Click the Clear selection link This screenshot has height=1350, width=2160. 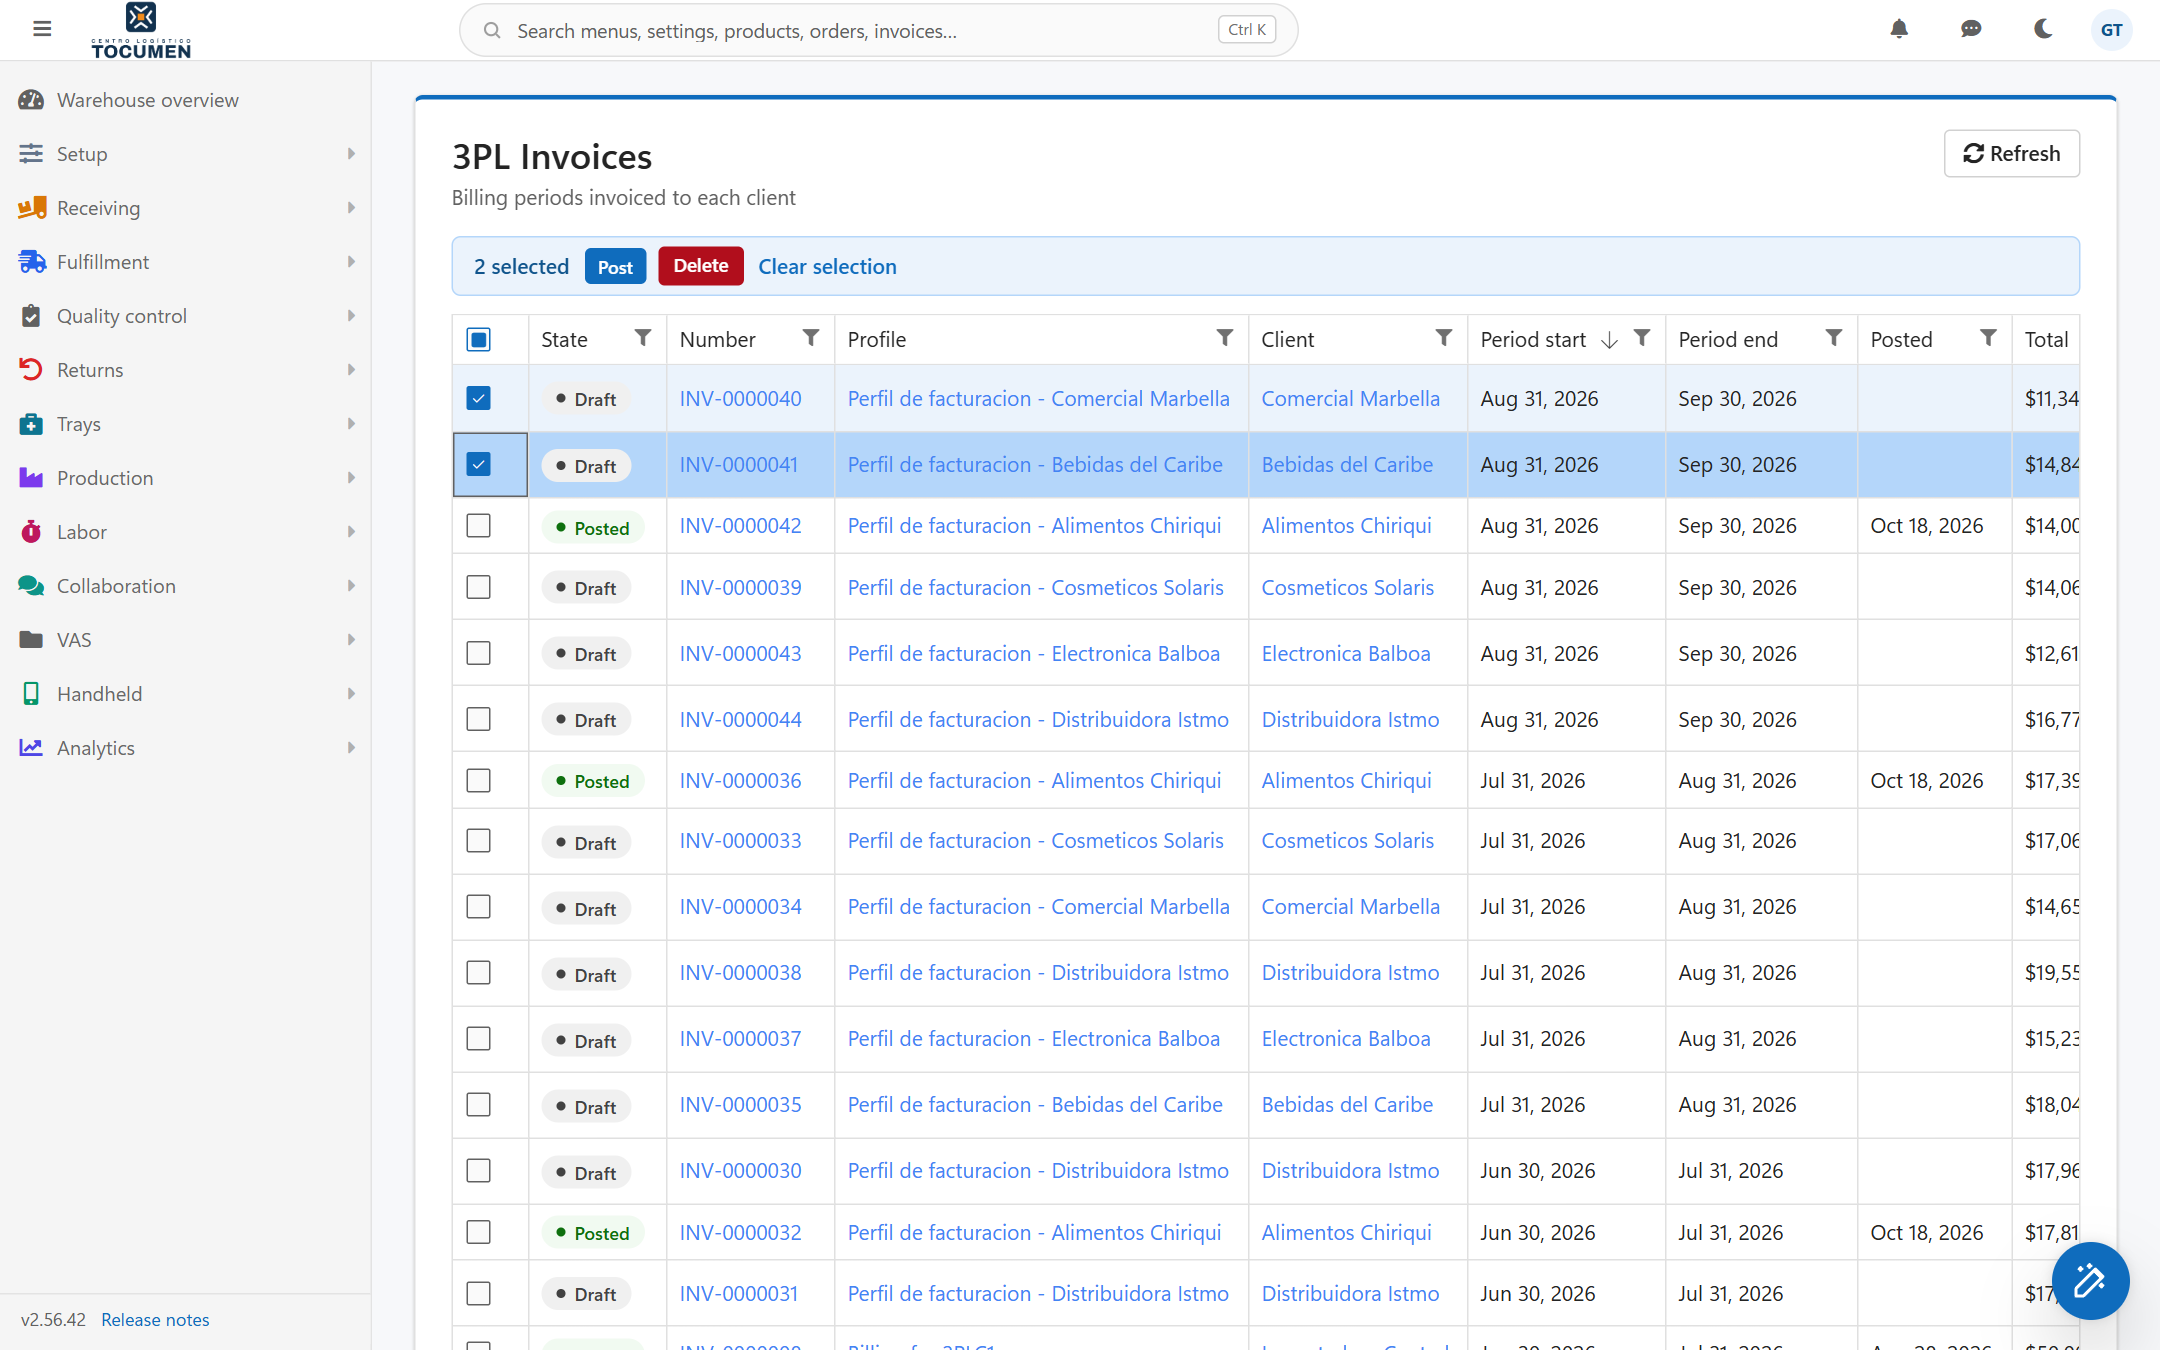(x=827, y=266)
